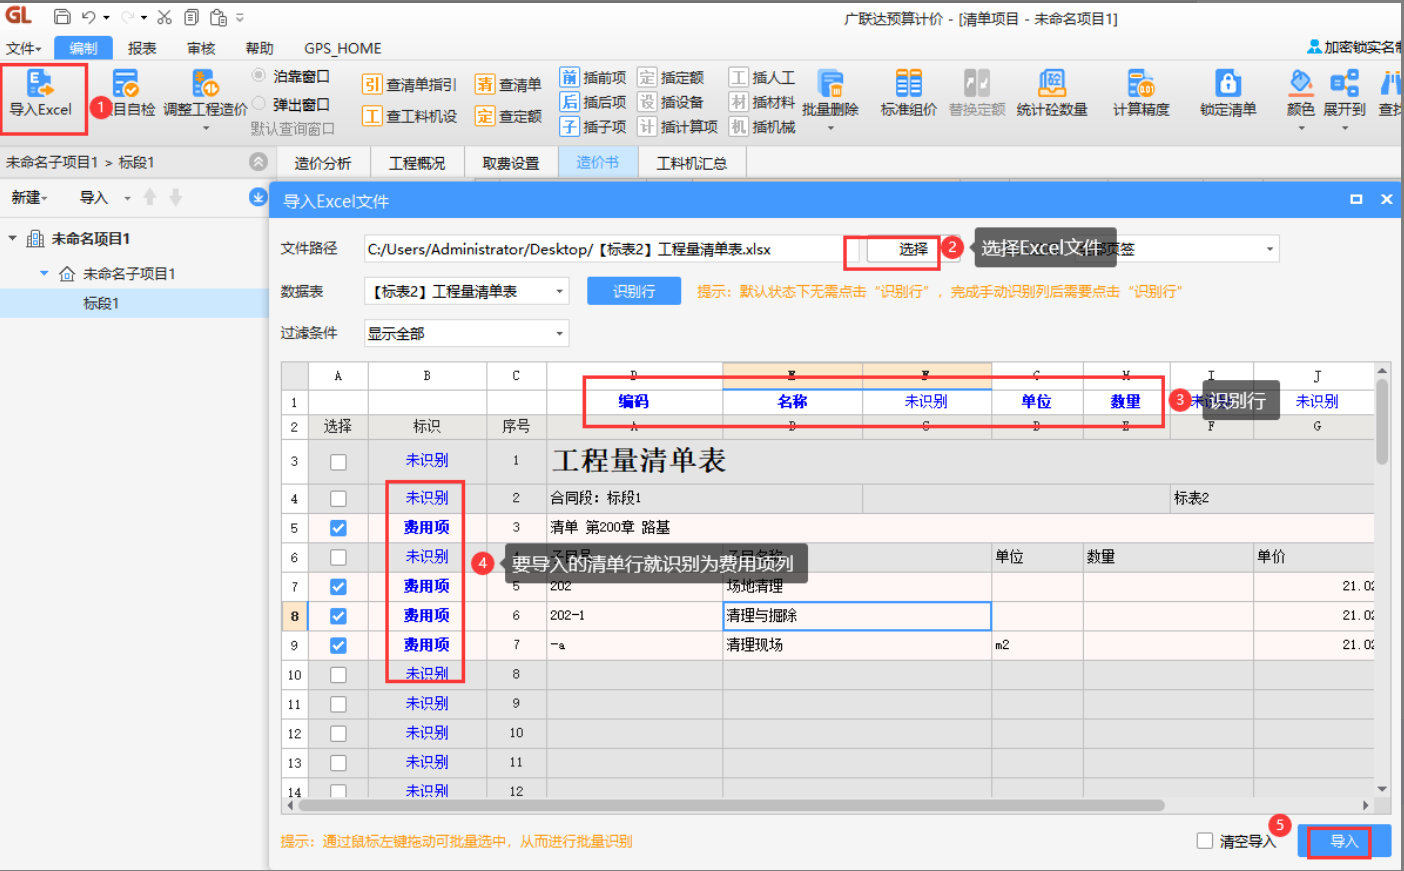1404x871 pixels.
Task: Open 查清单指引 lookup
Action: pyautogui.click(x=409, y=85)
